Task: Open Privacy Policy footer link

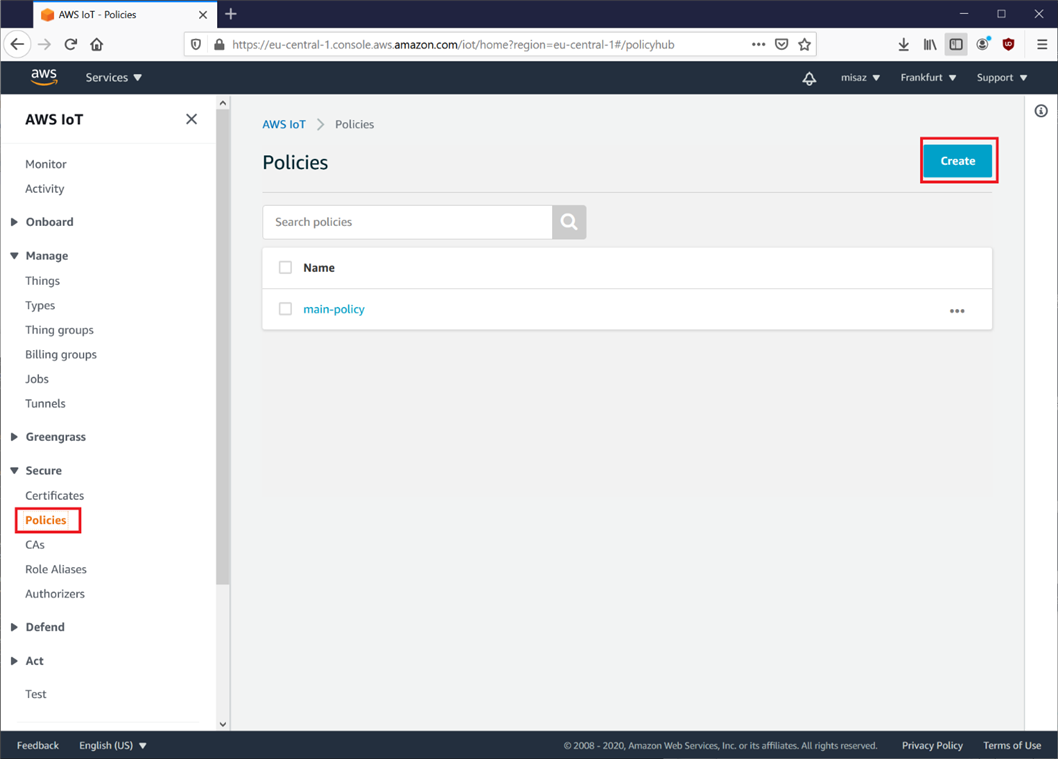Action: click(932, 746)
